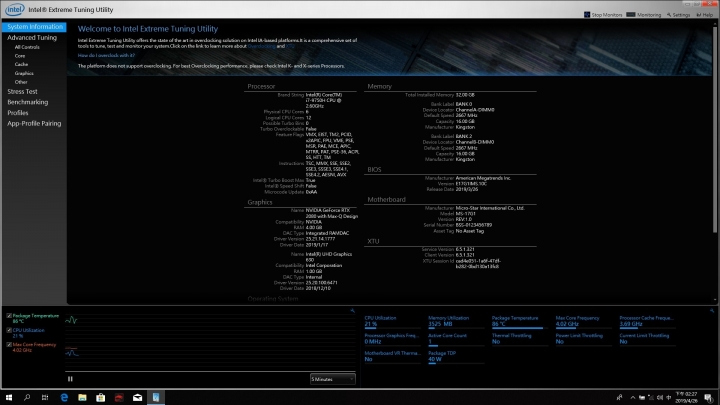
Task: Open the Monitoring view from the toolbar
Action: [x=644, y=15]
